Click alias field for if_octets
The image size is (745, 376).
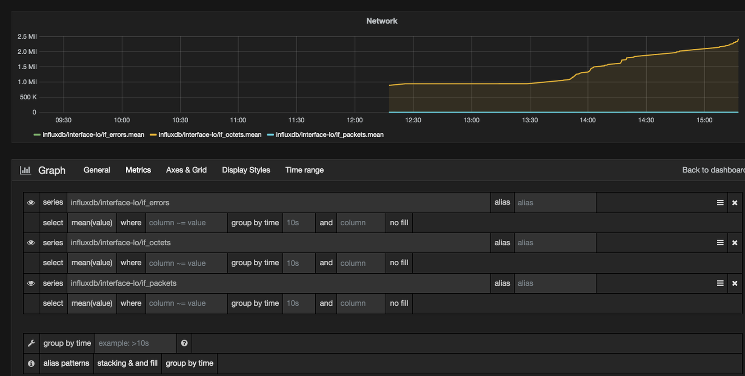coord(555,242)
